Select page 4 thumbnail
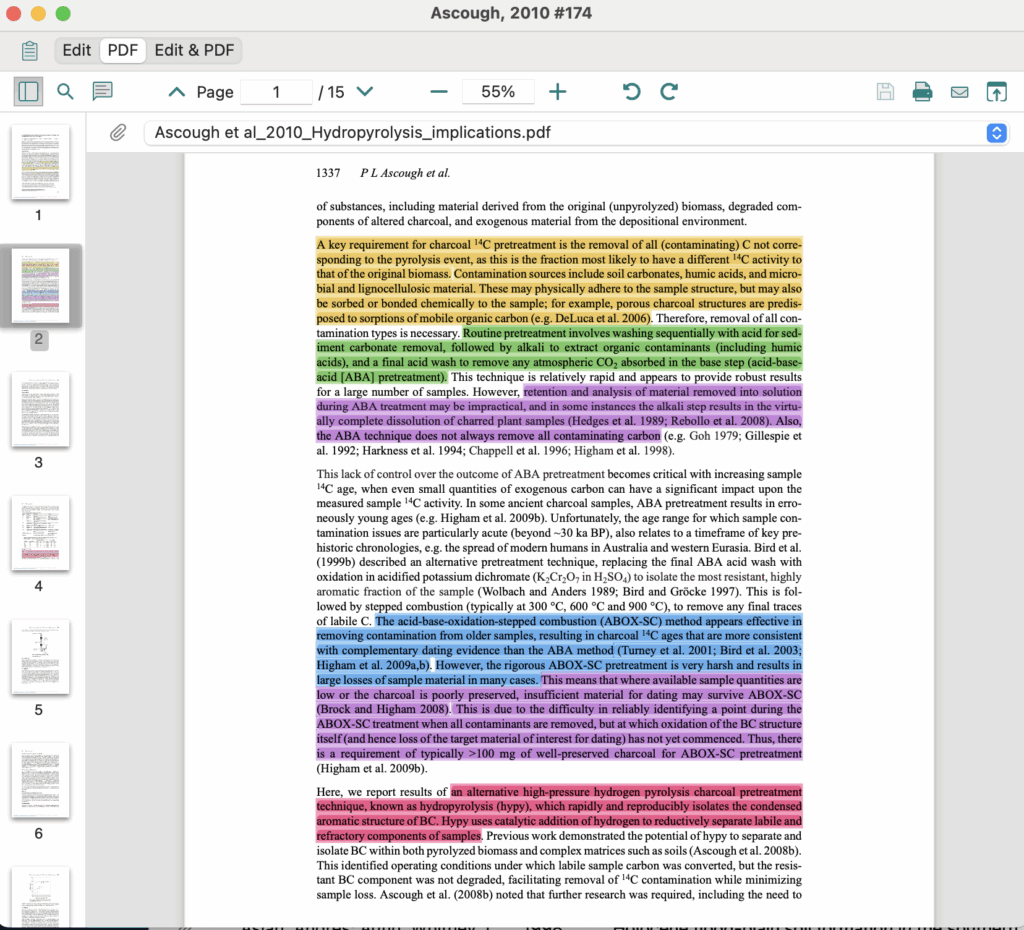 tap(40, 533)
